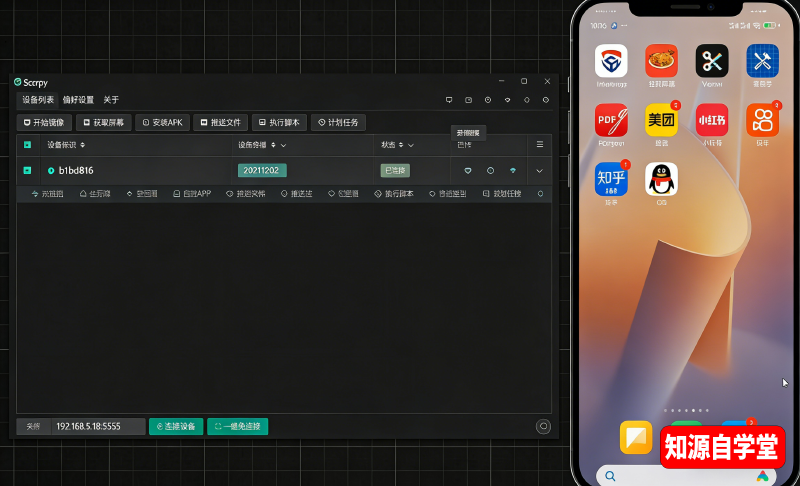Click the round icon at bottom-right of Scrcpy window
The height and width of the screenshot is (486, 800).
click(x=544, y=426)
